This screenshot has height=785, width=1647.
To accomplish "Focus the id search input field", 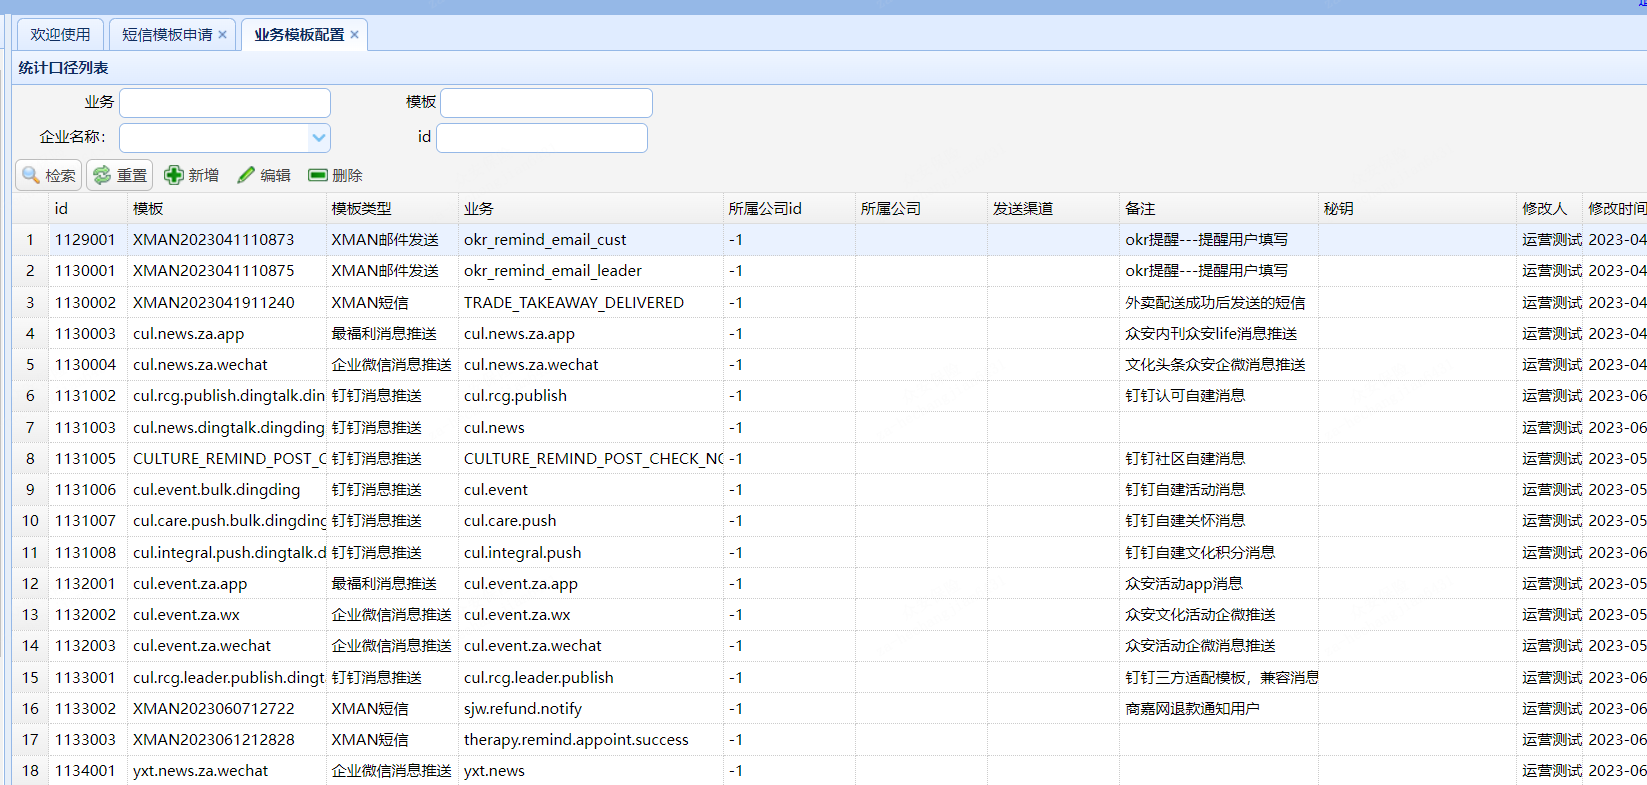I will tap(542, 137).
